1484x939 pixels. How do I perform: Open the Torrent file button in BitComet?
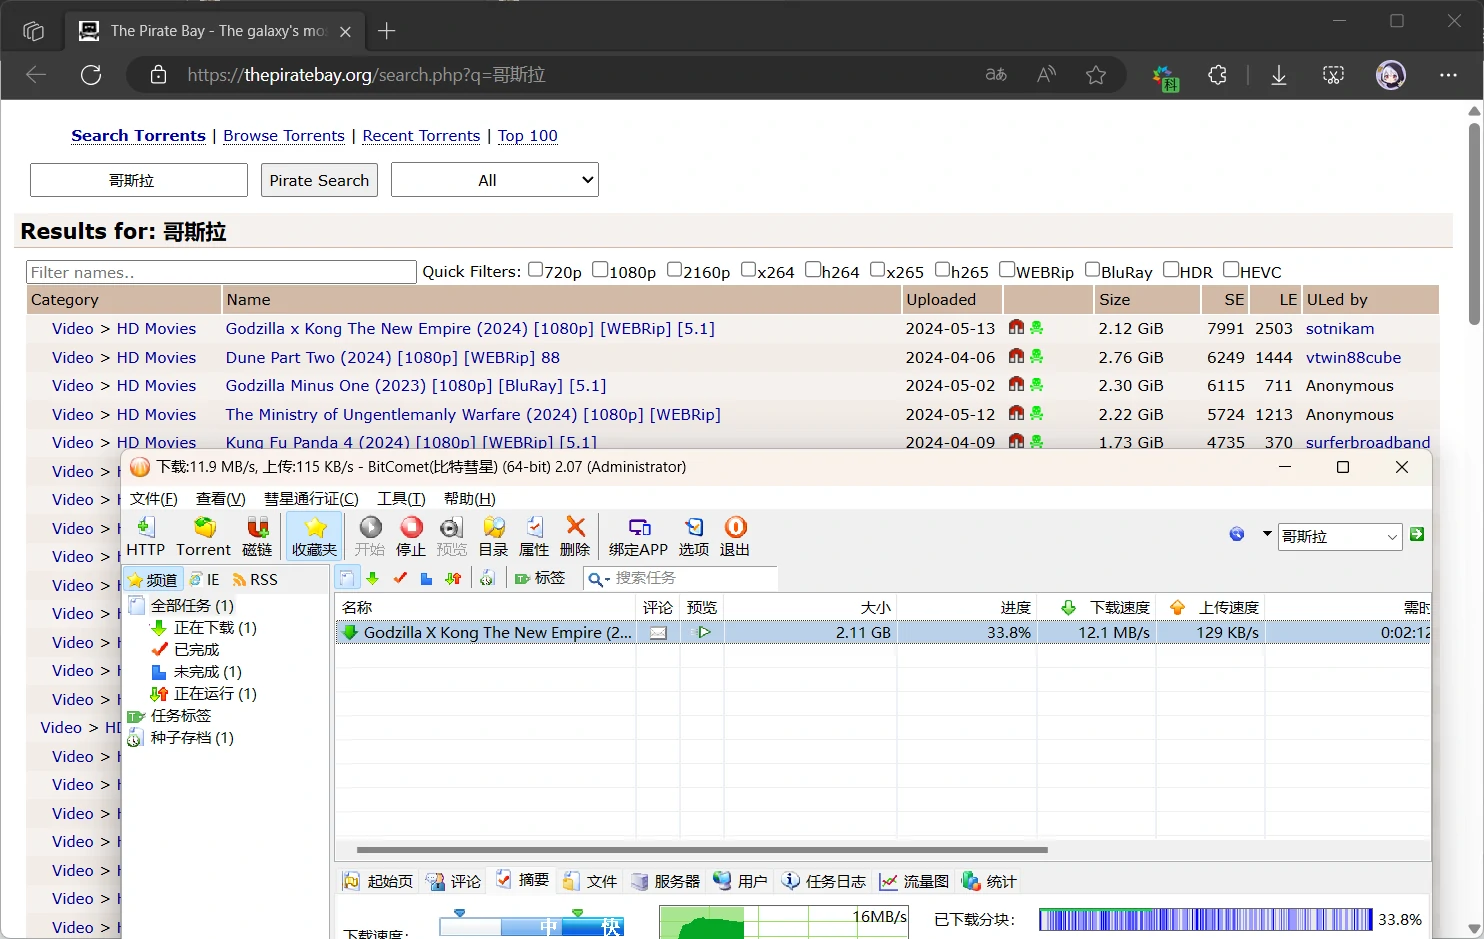pos(204,536)
